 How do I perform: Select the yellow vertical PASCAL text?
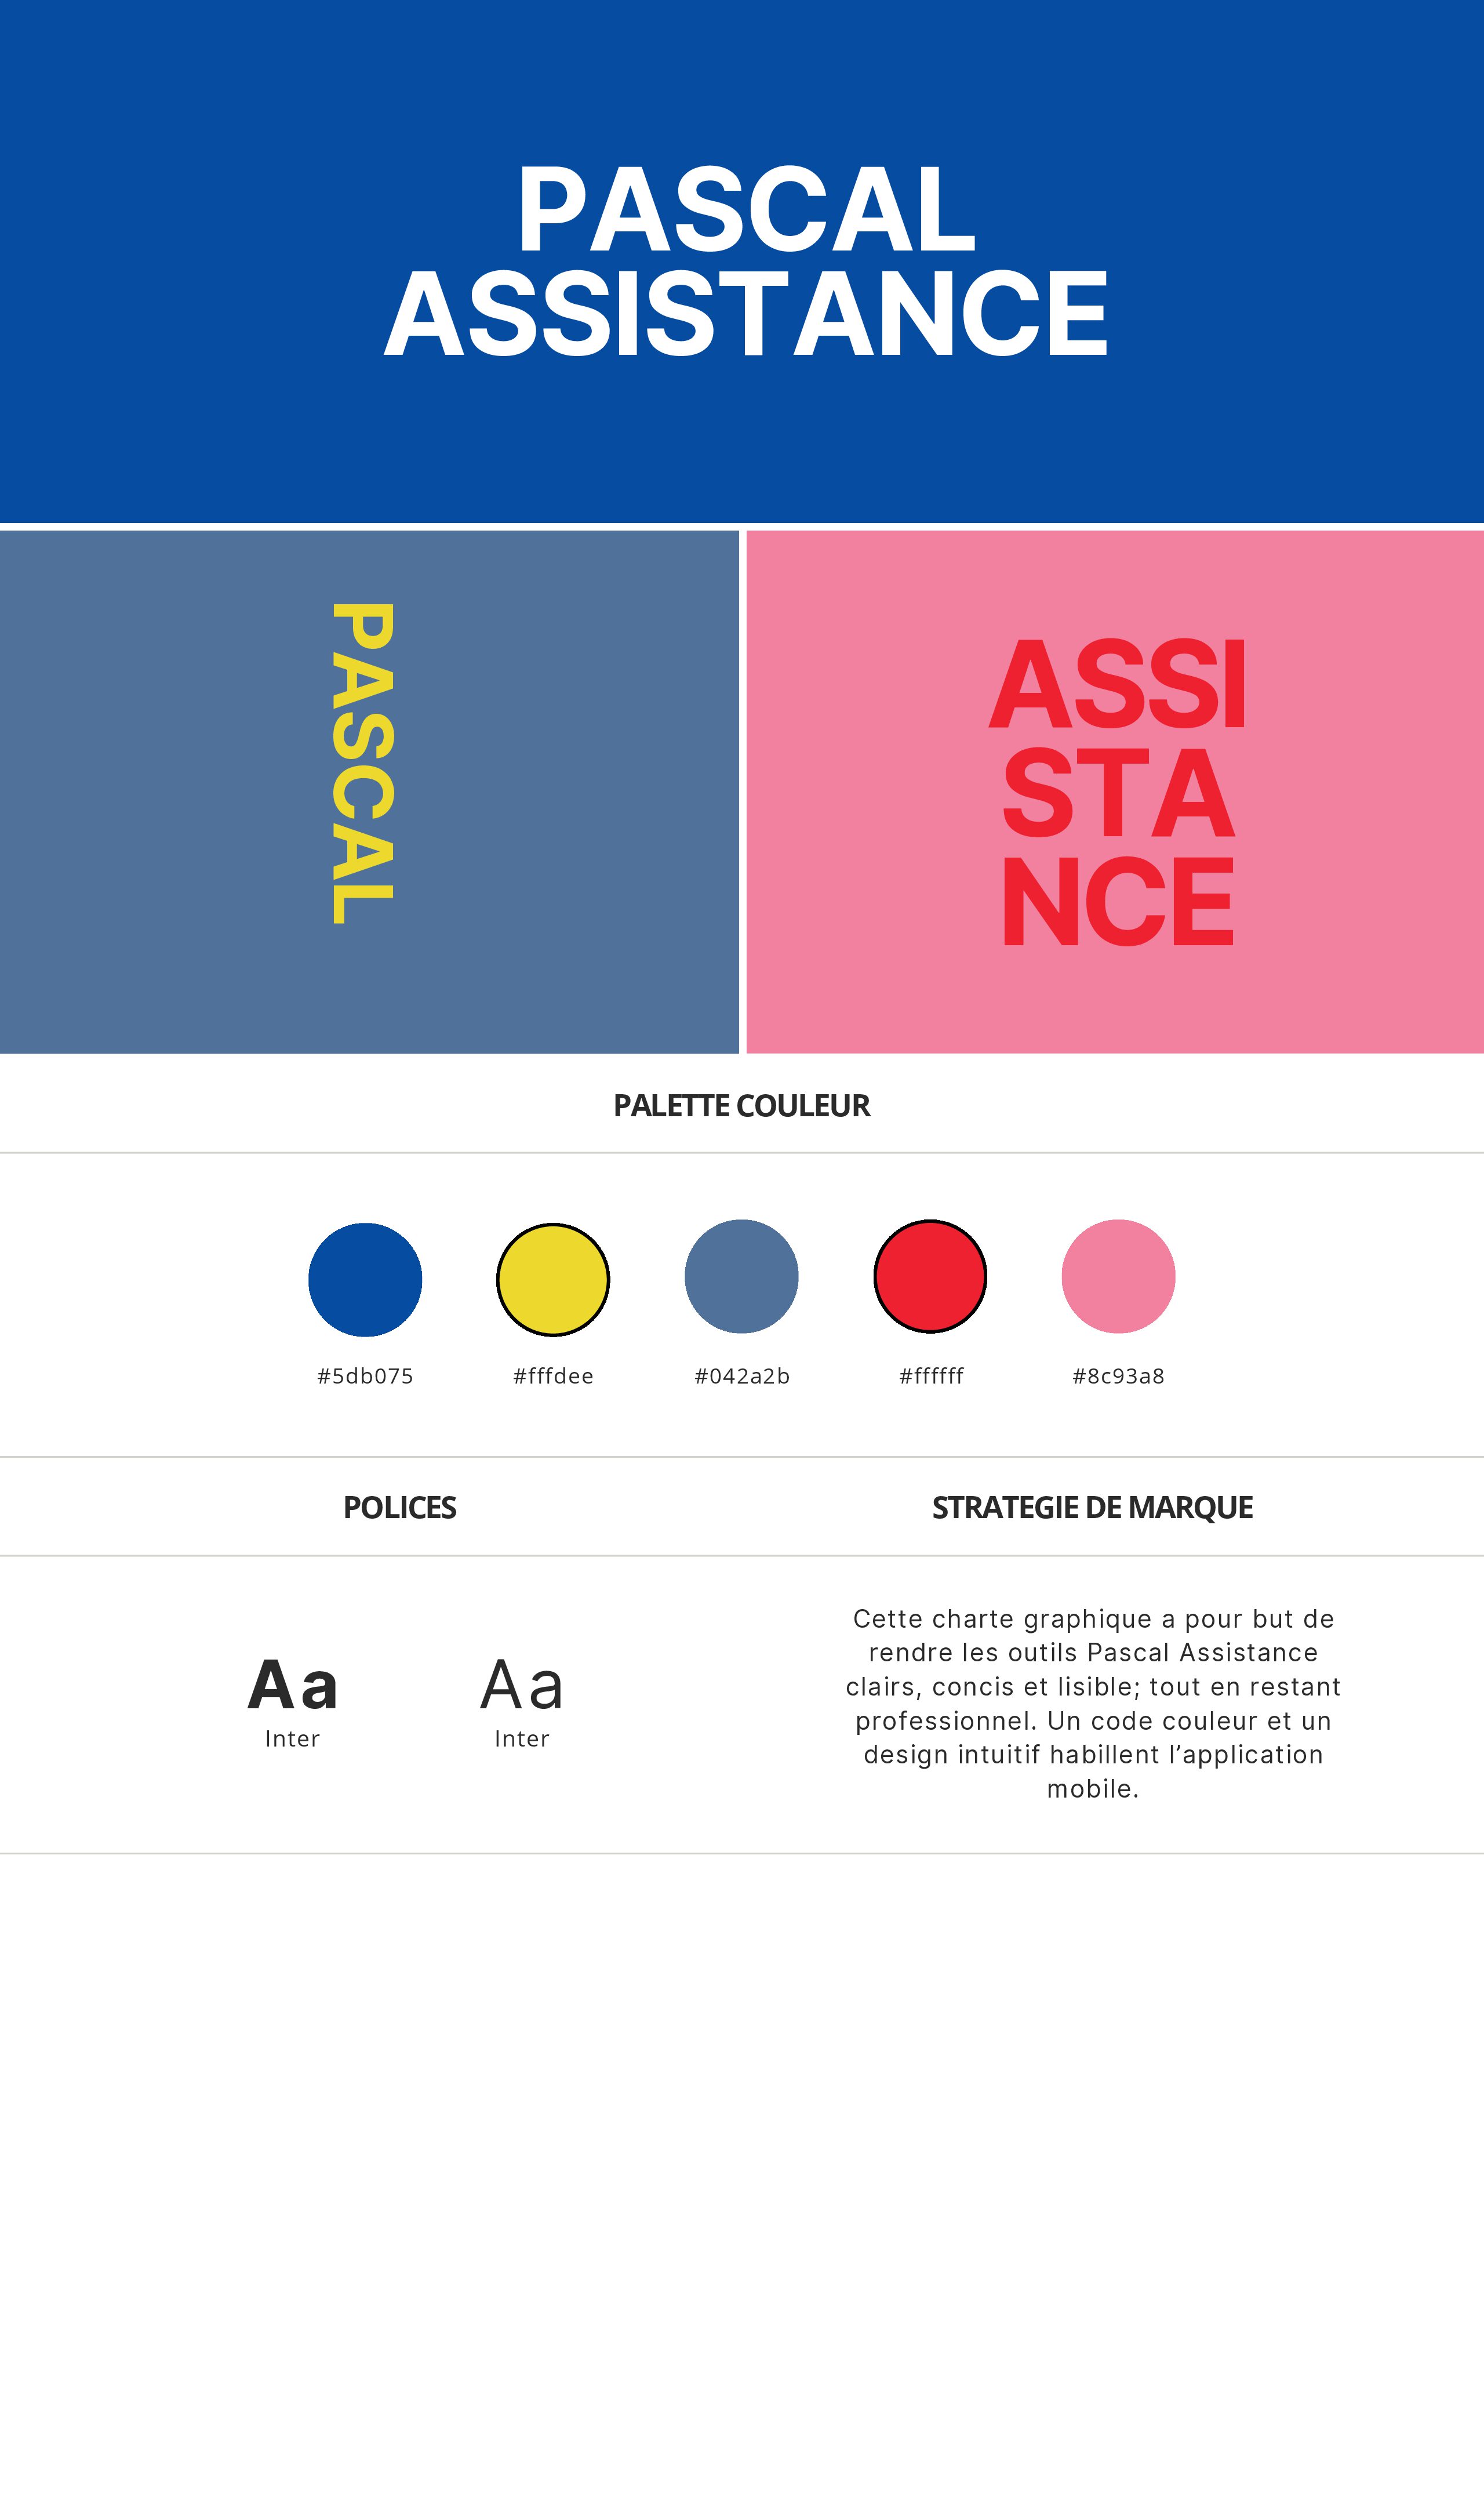click(x=363, y=763)
